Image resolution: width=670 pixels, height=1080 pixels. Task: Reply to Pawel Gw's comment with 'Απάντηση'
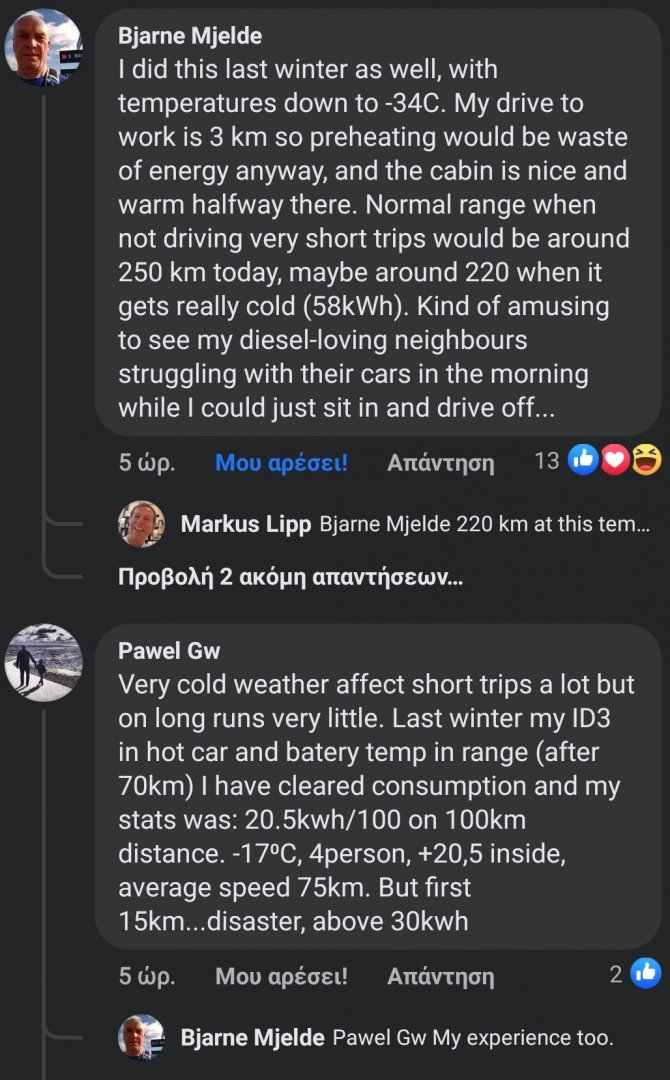point(440,976)
